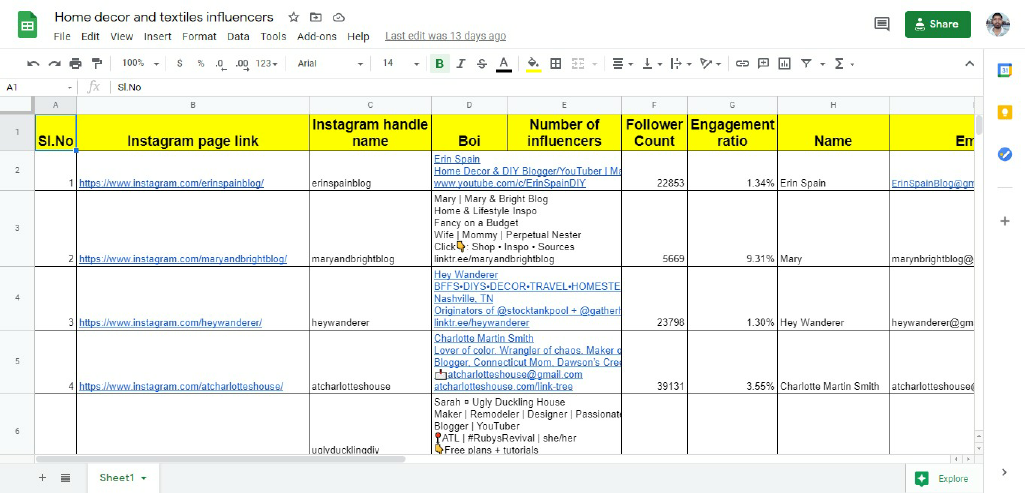Open horizontal align dropdown
Image resolution: width=1025 pixels, height=493 pixels.
[x=622, y=63]
